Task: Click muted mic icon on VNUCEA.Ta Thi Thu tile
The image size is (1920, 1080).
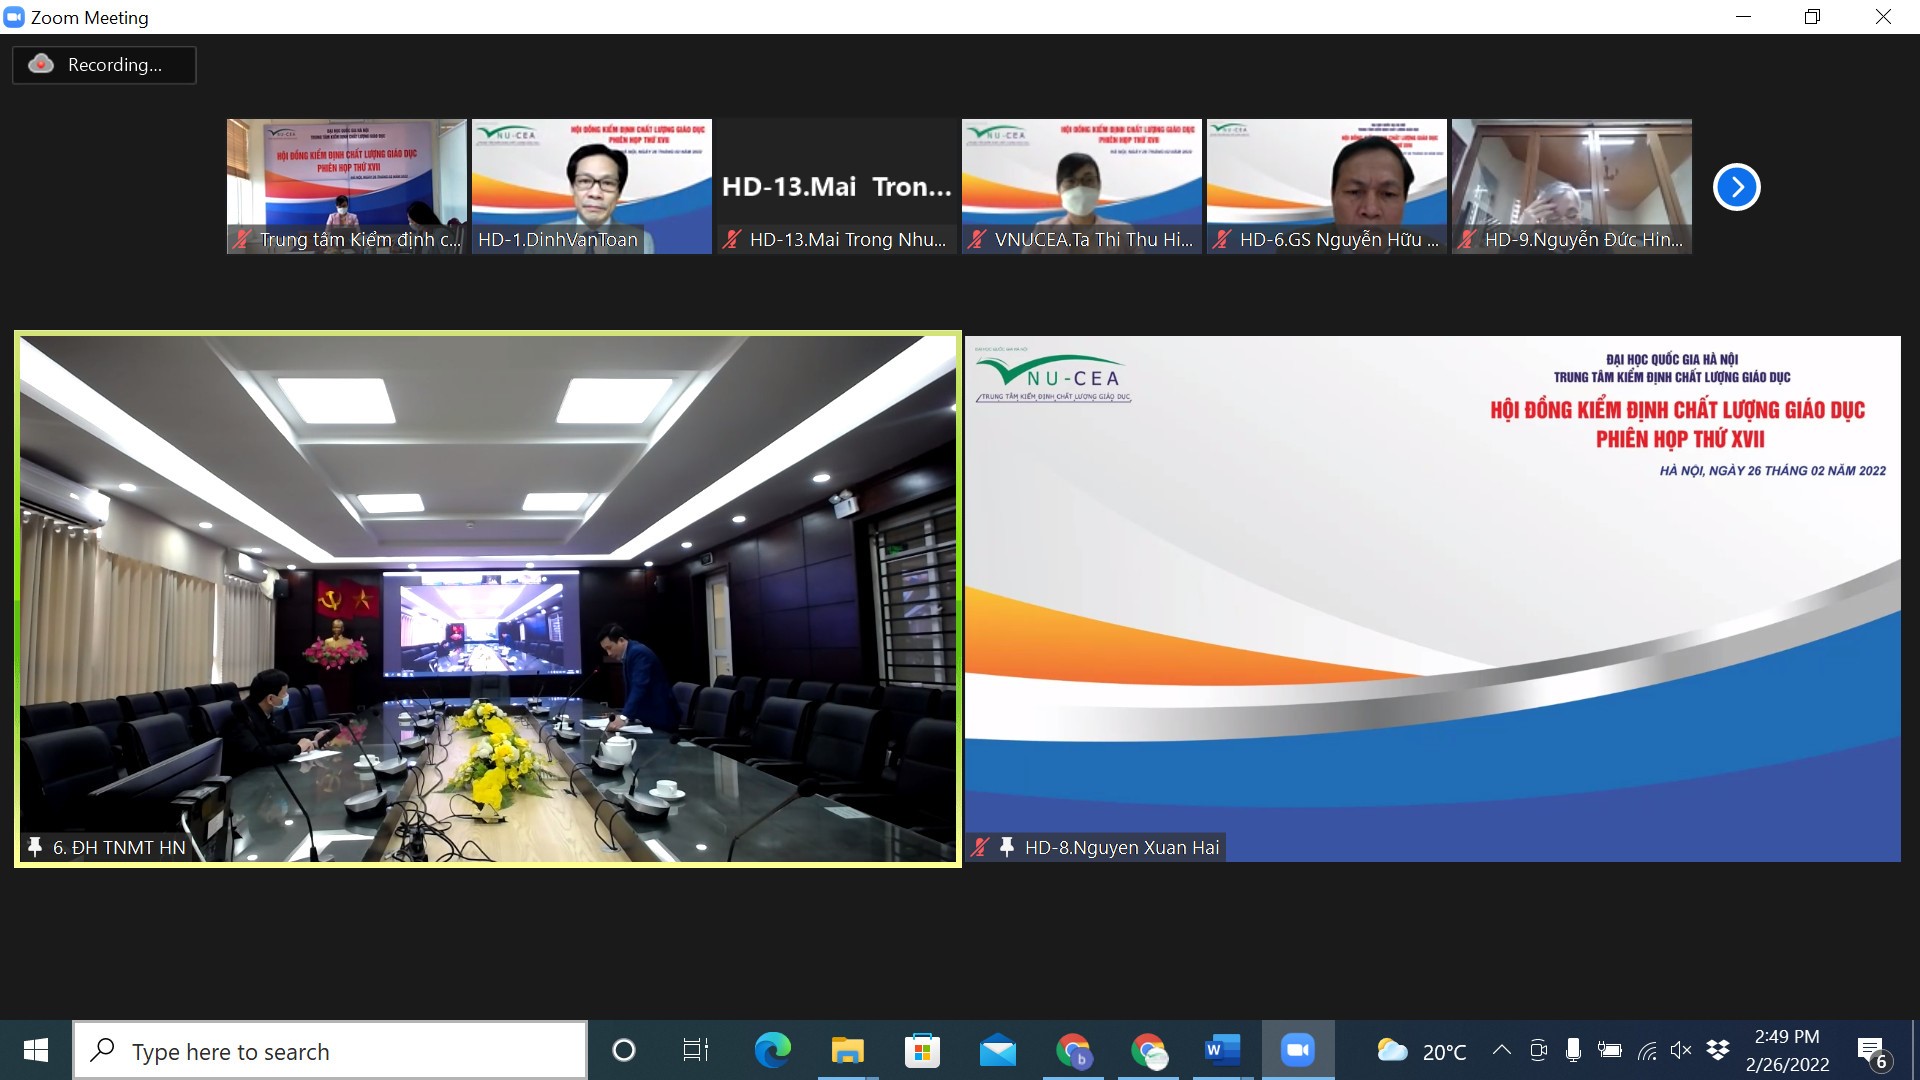Action: [977, 239]
